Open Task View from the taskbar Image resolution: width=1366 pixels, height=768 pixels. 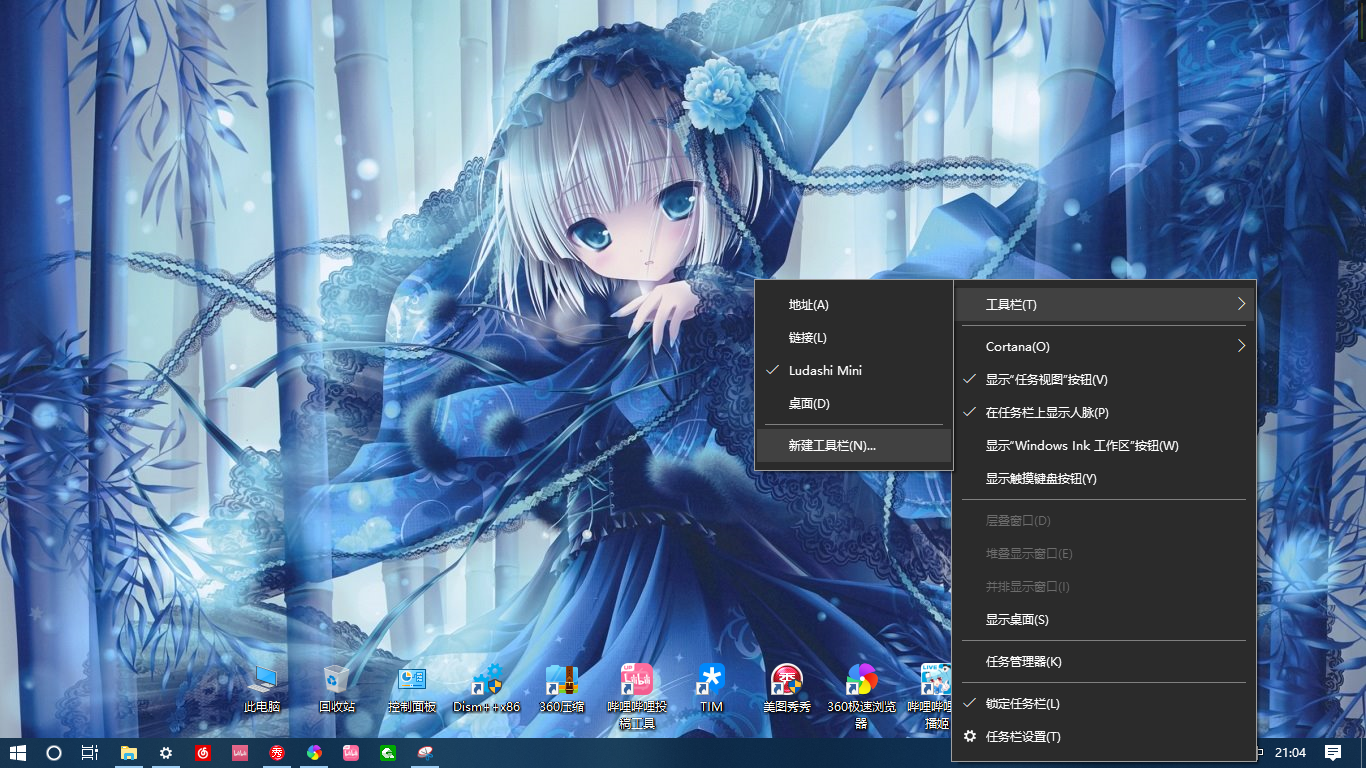point(89,752)
